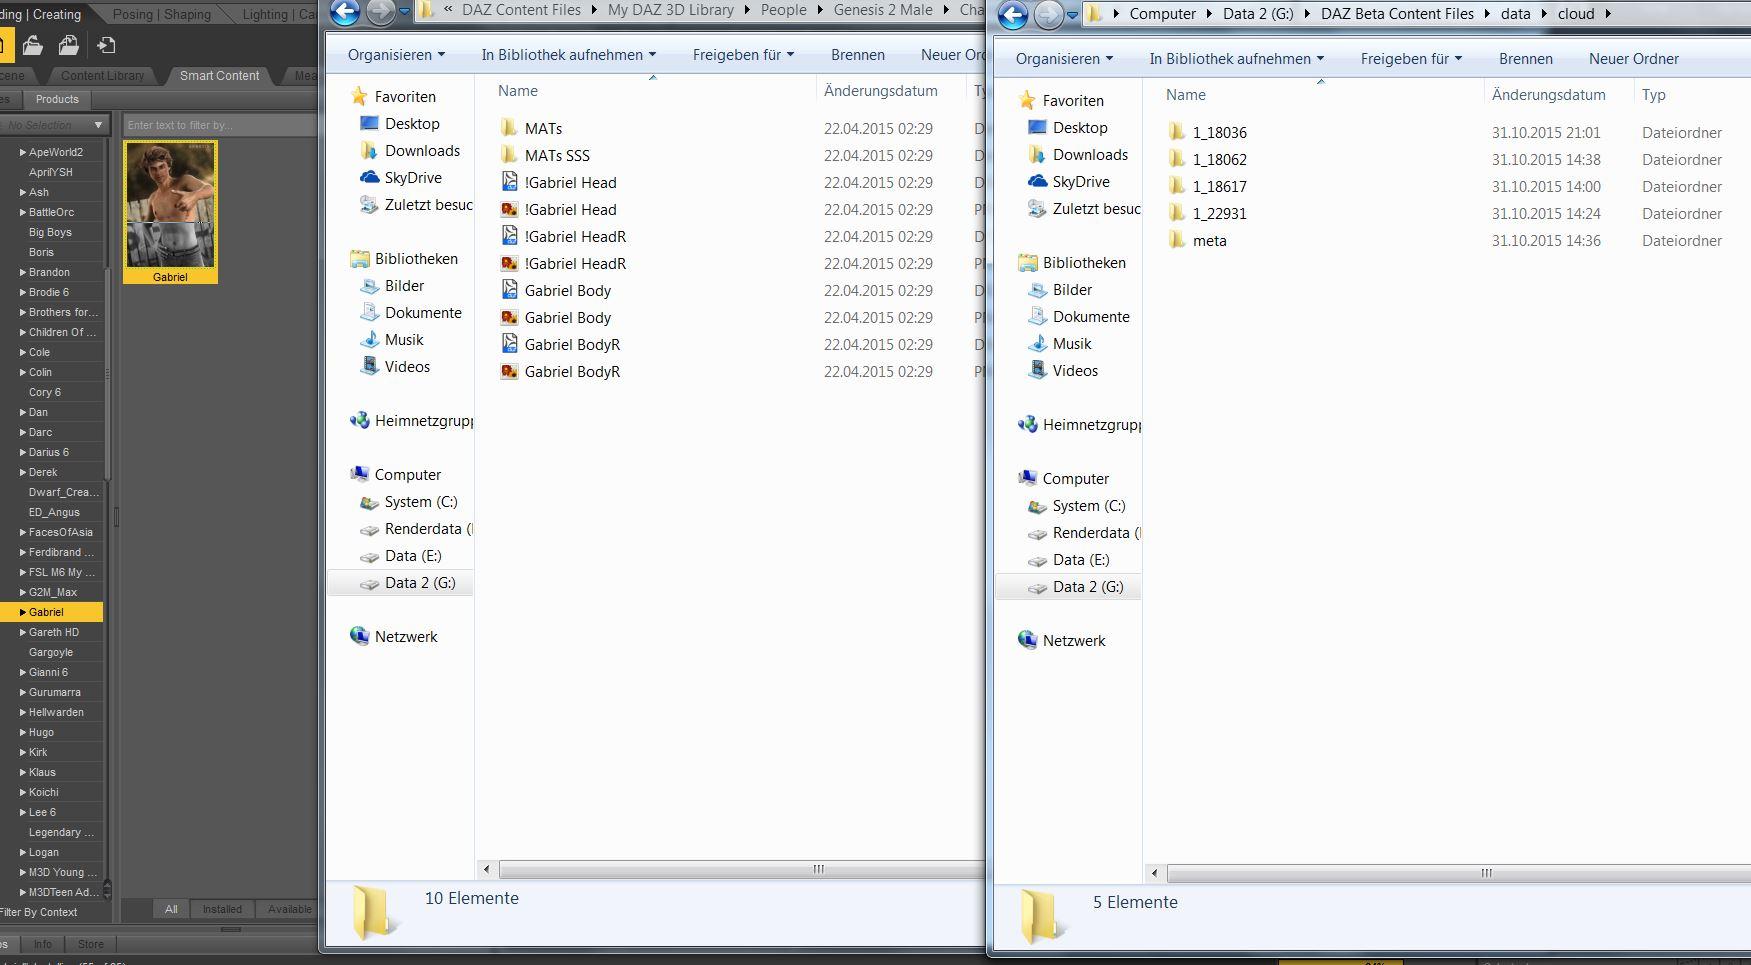Screen dimensions: 1751x965
Task: Click Brennen in the Genesis 2 Male window toolbar
Action: coord(858,54)
